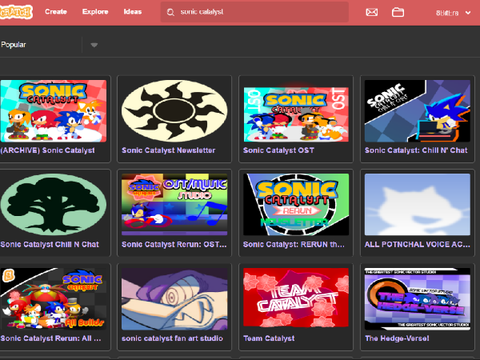Open the Create menu item
Image resolution: width=480 pixels, height=360 pixels.
[x=56, y=12]
